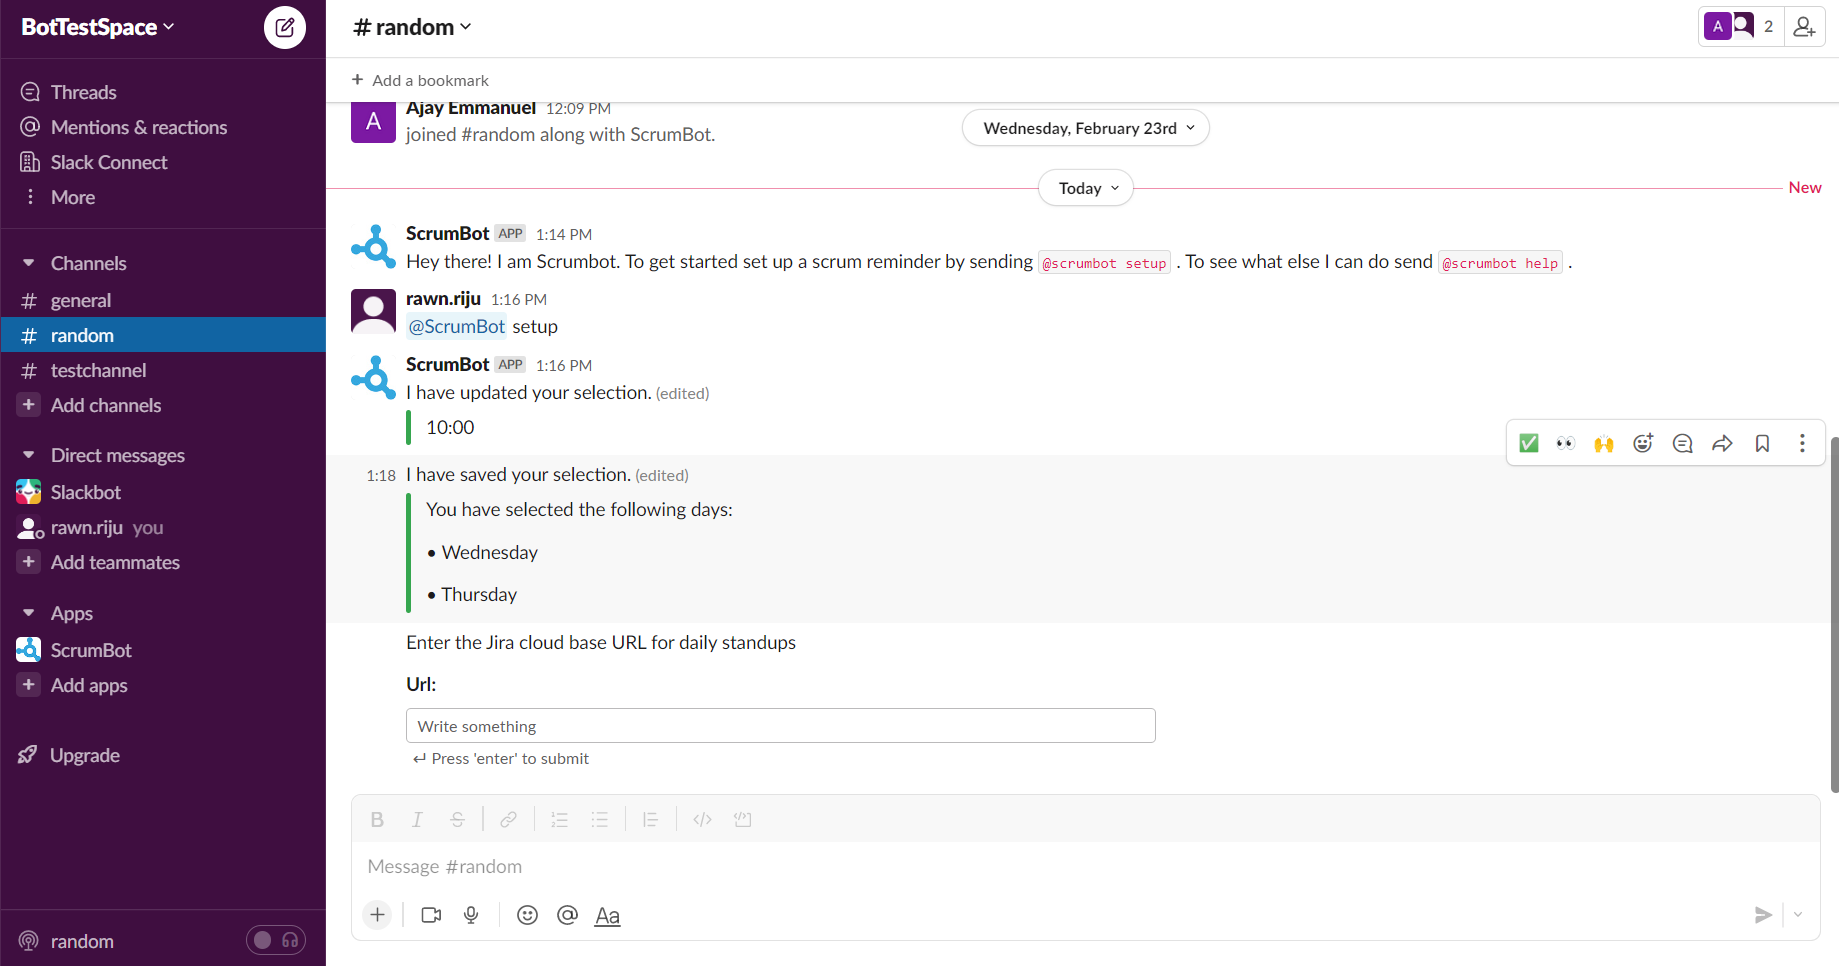Click the @ScrumBot mention link
1839x966 pixels.
point(456,326)
